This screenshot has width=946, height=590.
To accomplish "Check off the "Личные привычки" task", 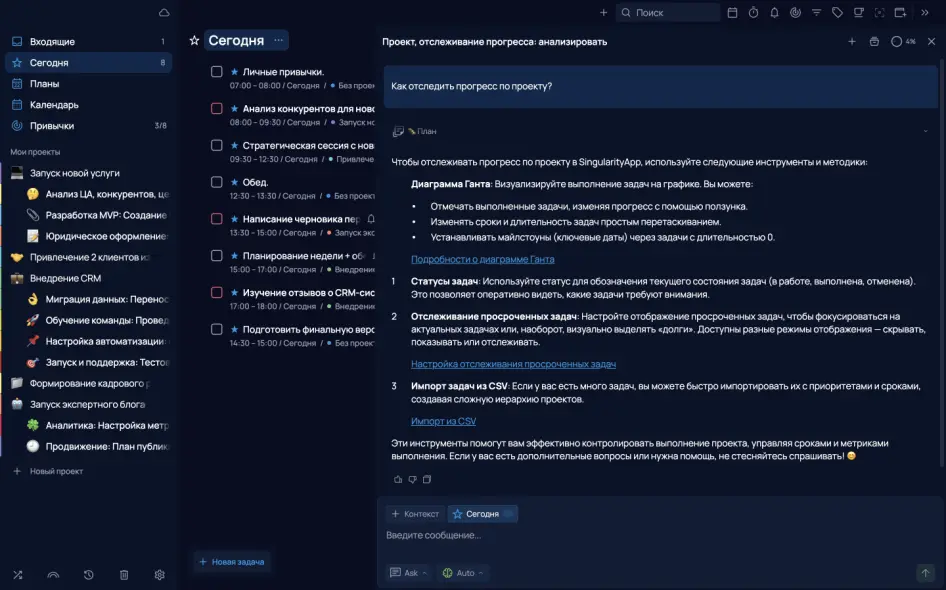I will pos(217,72).
